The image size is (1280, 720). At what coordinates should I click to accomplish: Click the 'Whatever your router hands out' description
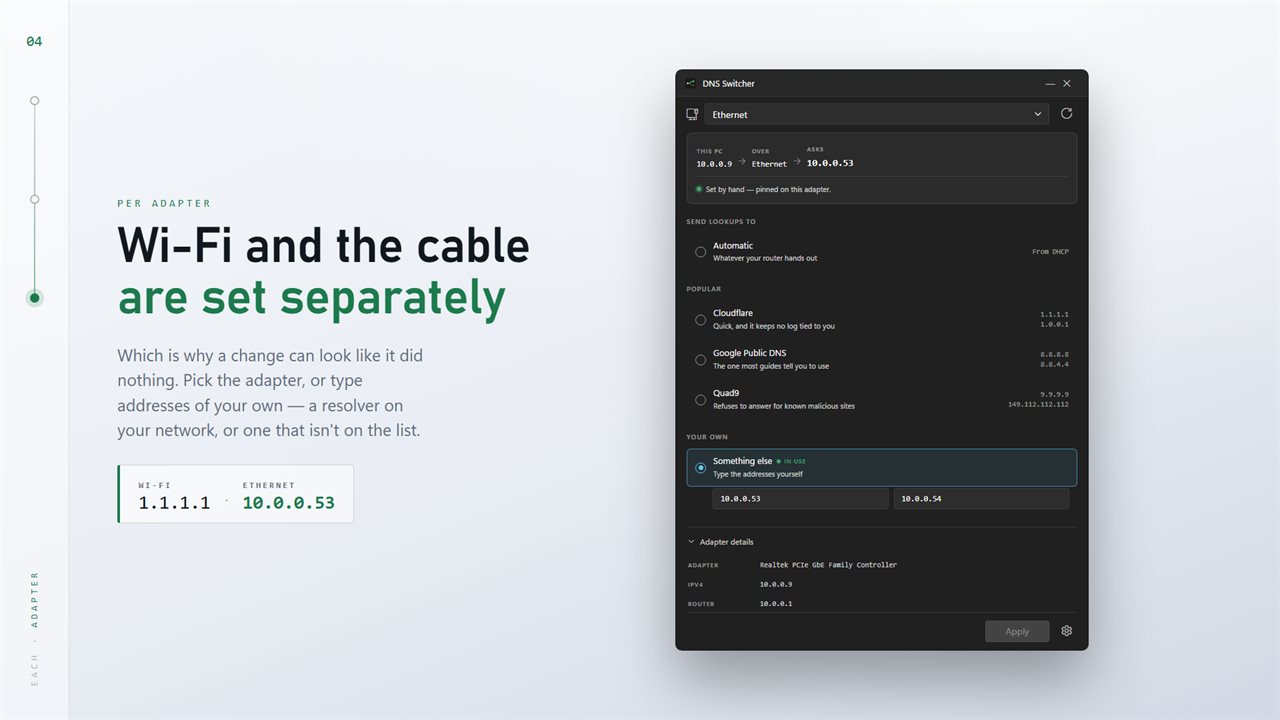[x=765, y=258]
